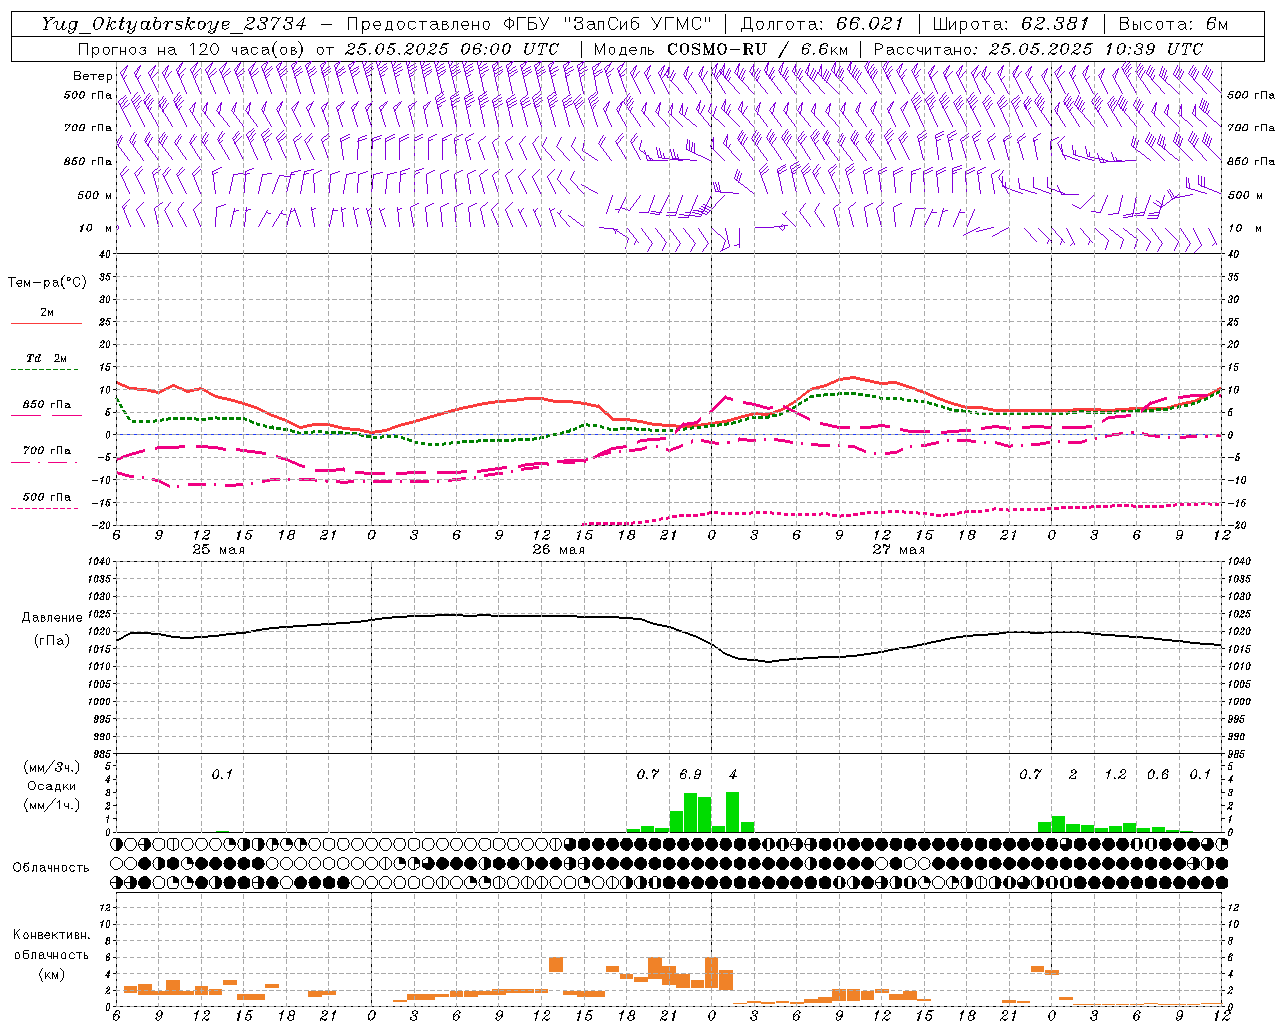Click the 'Широта: 62.381' header value
Image resolution: width=1280 pixels, height=1024 pixels.
(x=1010, y=24)
